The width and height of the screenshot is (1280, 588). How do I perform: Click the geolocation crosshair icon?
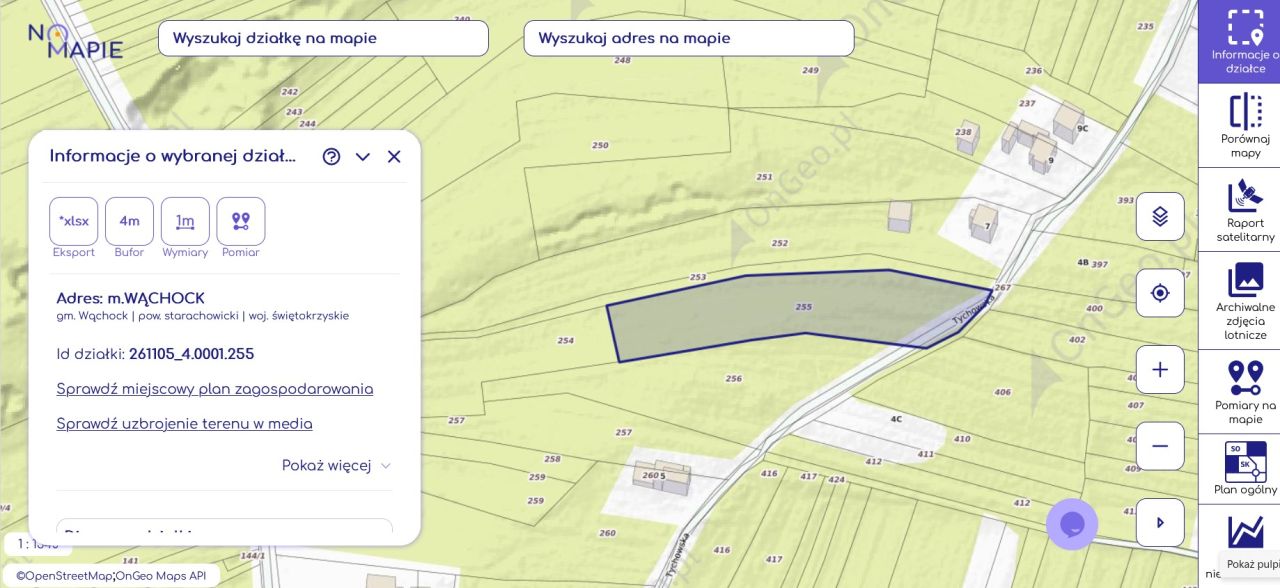tap(1159, 292)
